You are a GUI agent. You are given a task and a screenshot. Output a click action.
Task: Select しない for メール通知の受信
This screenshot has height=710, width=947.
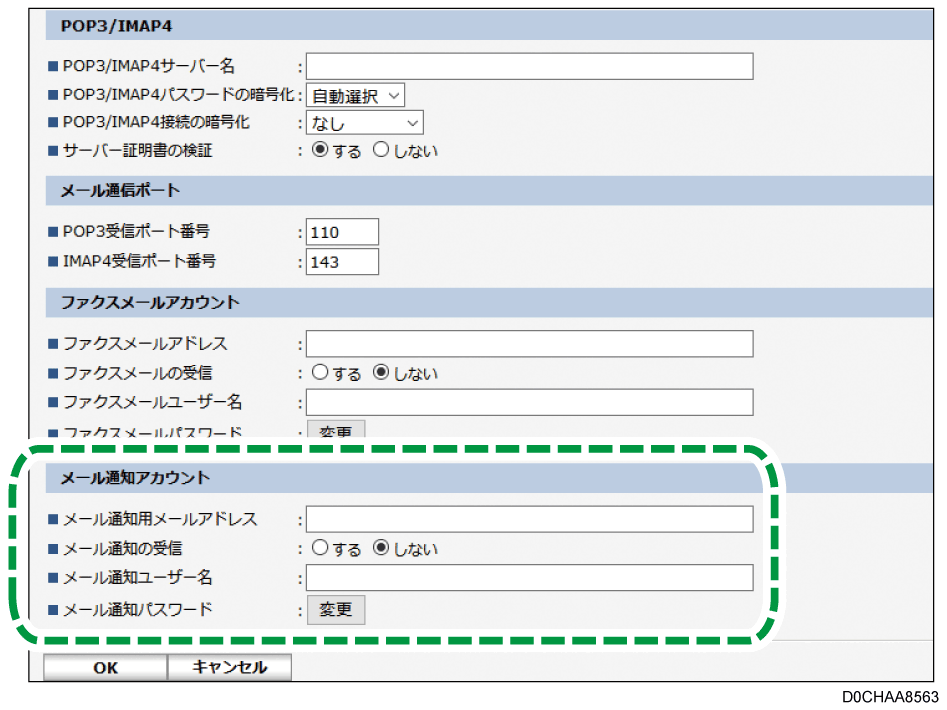pyautogui.click(x=381, y=548)
